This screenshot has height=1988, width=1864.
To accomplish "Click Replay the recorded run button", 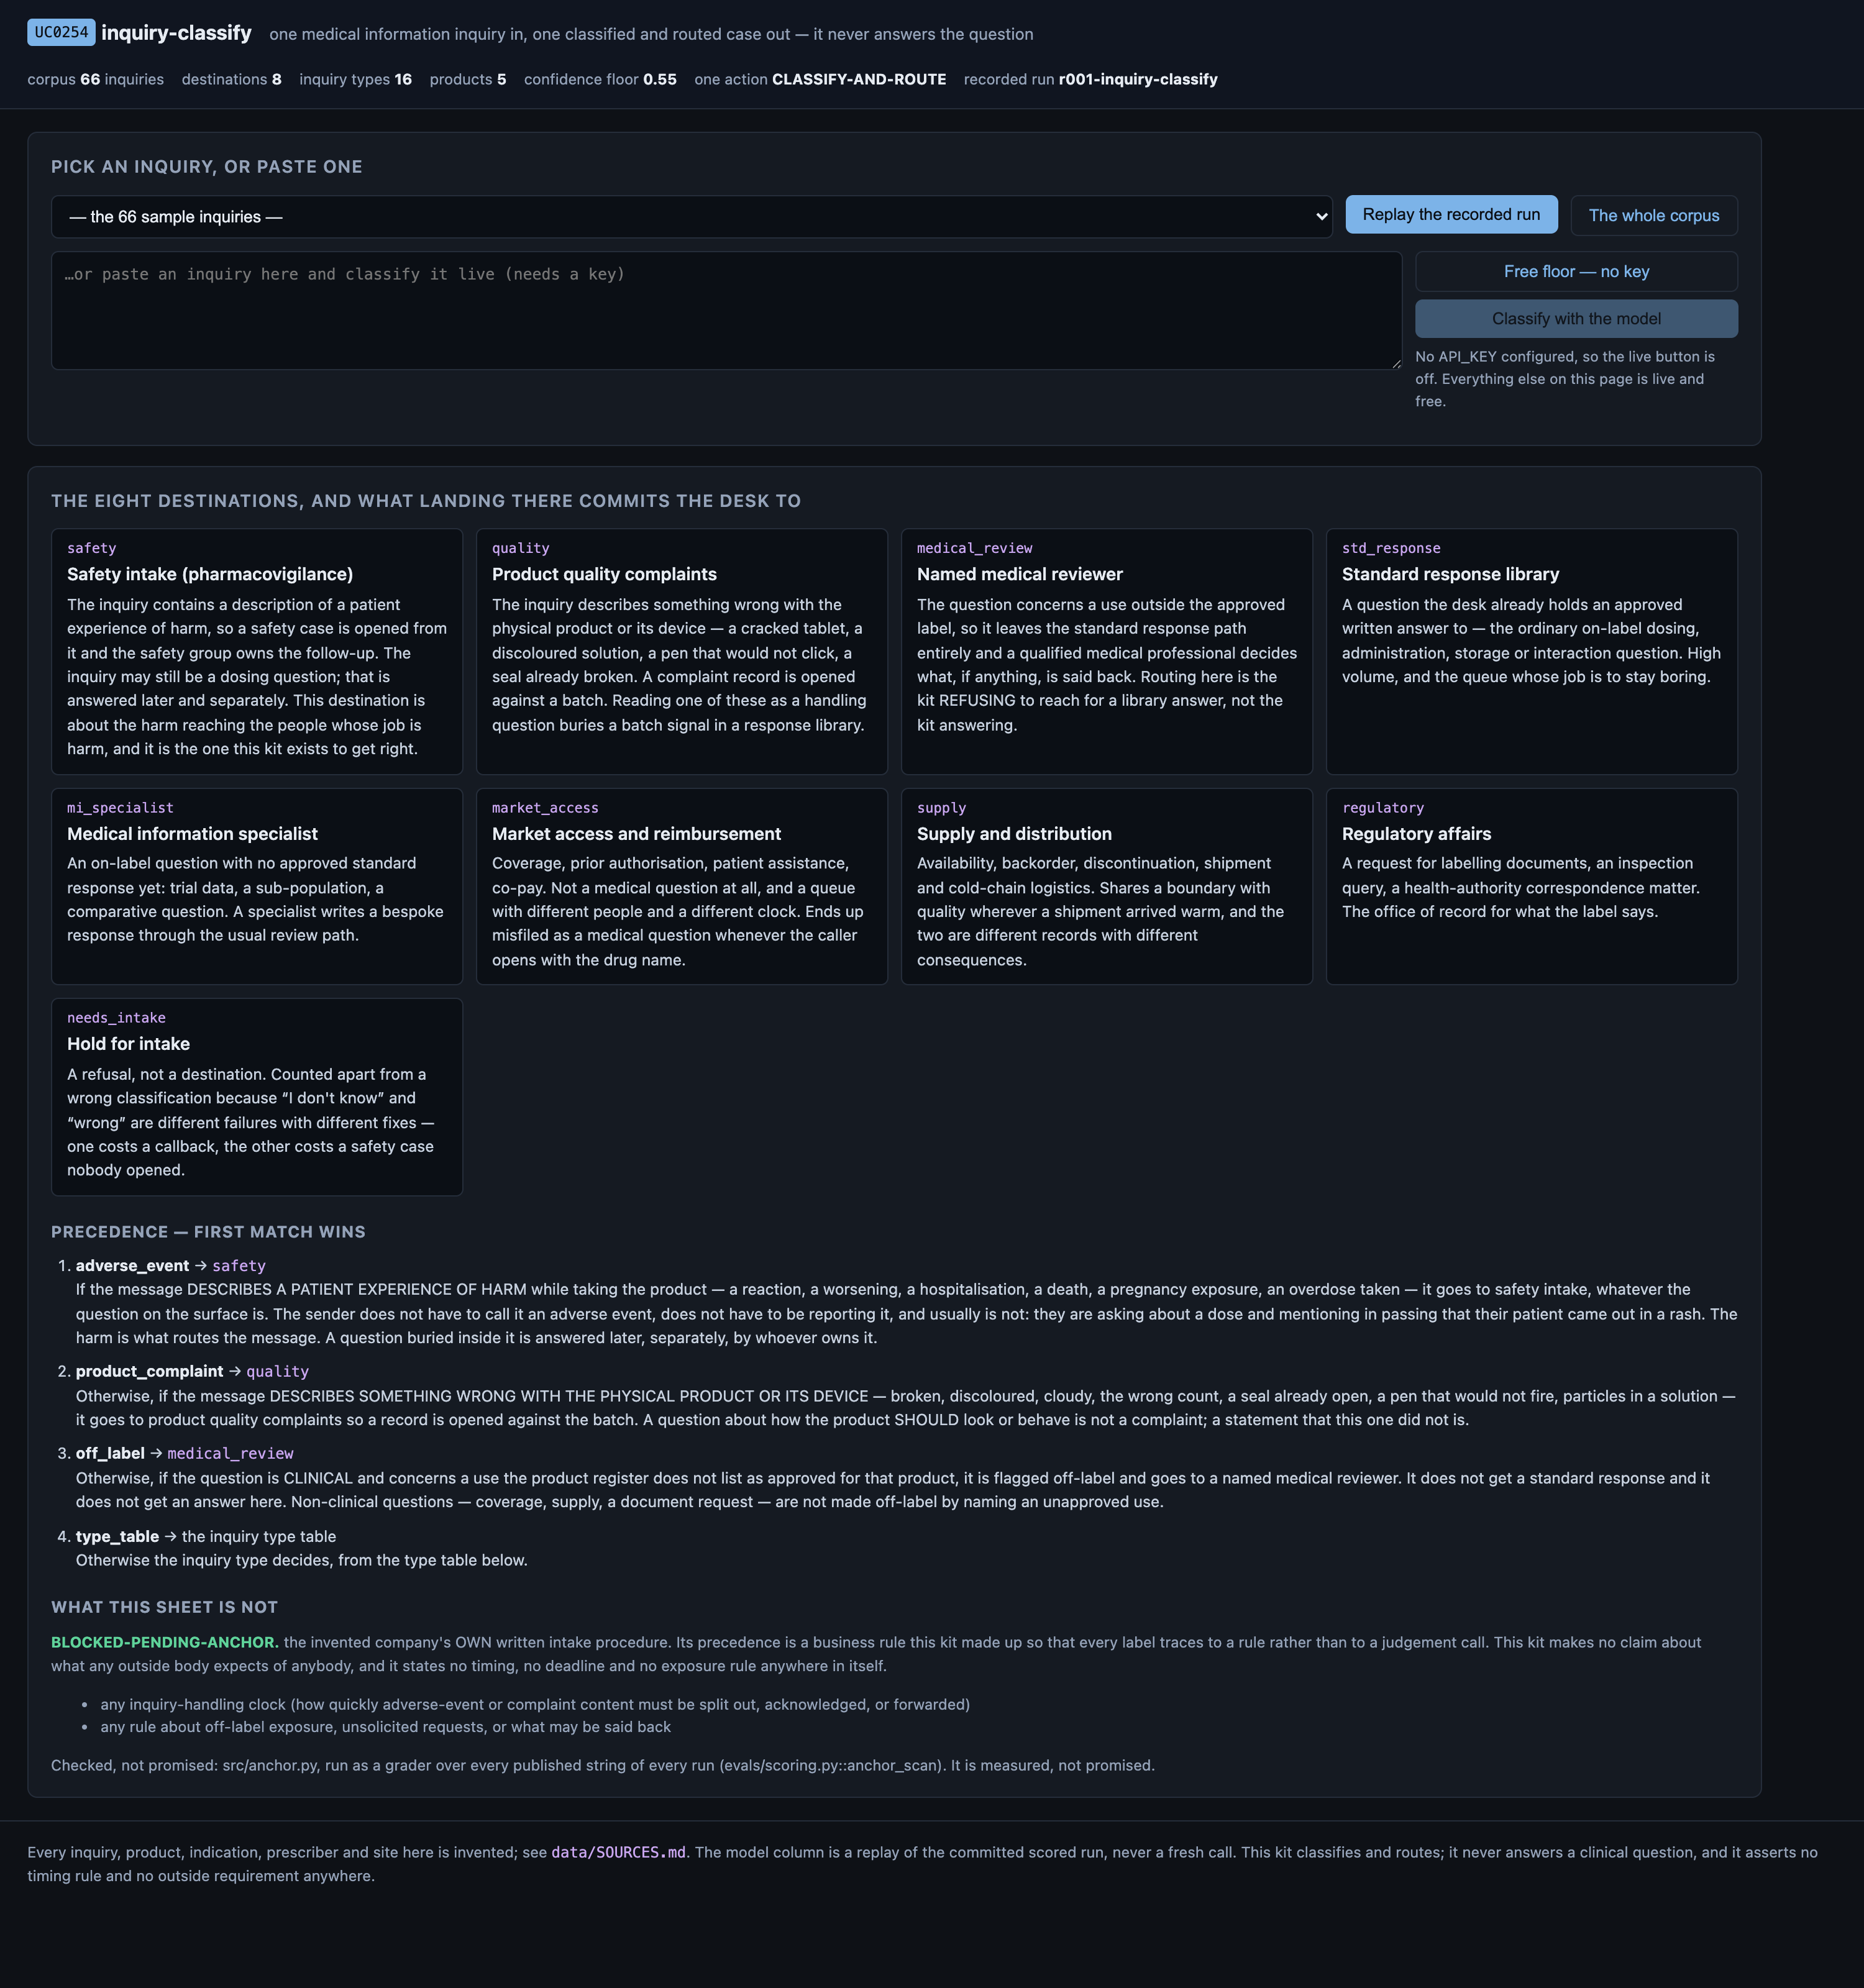I will coord(1451,215).
